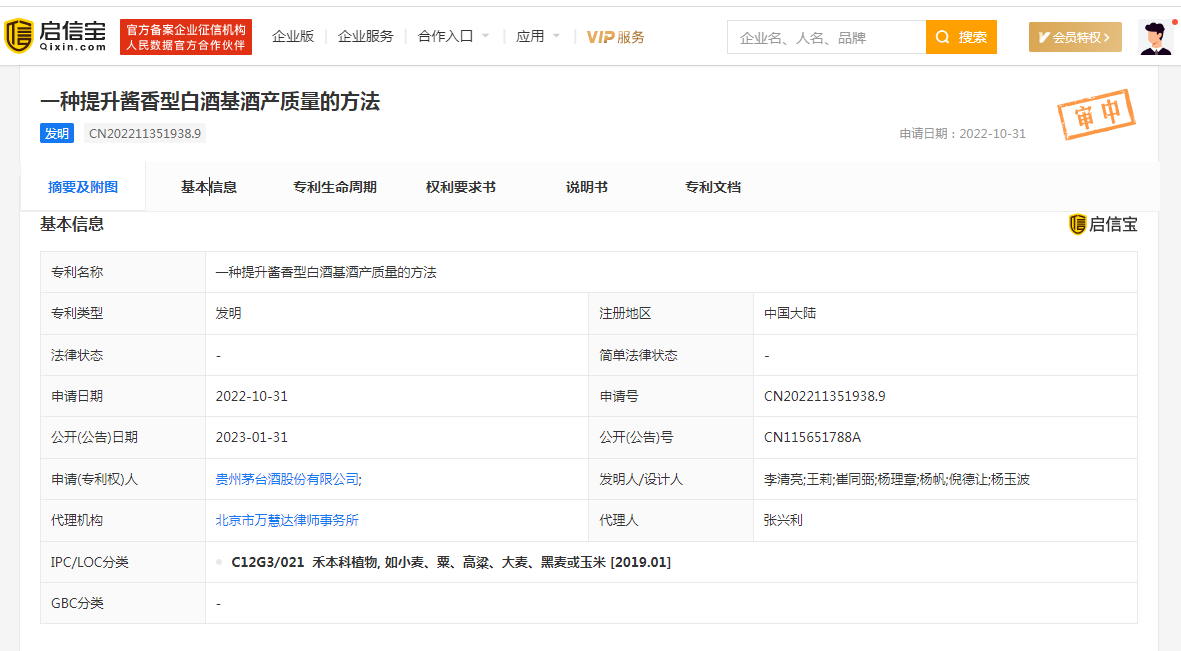
Task: Click the patent title heading text
Action: [x=210, y=102]
